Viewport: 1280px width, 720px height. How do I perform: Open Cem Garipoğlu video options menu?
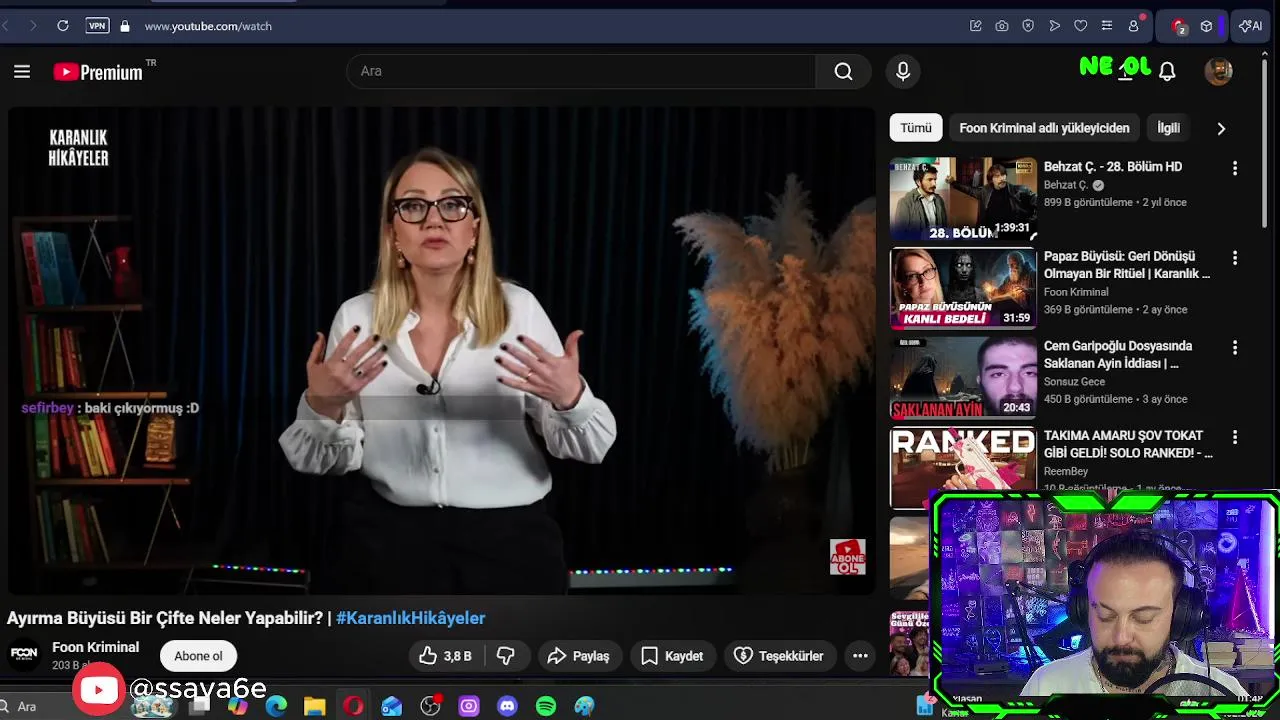(x=1235, y=348)
